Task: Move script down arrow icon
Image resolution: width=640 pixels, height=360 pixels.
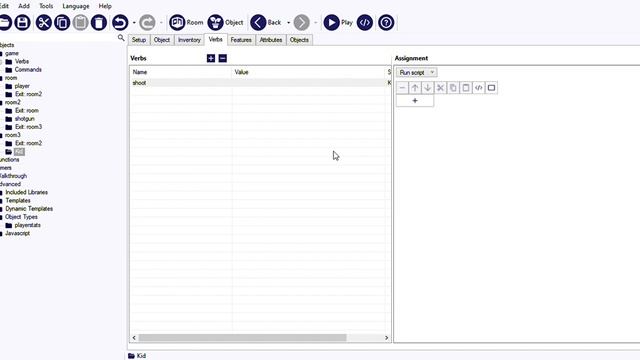Action: (x=427, y=88)
